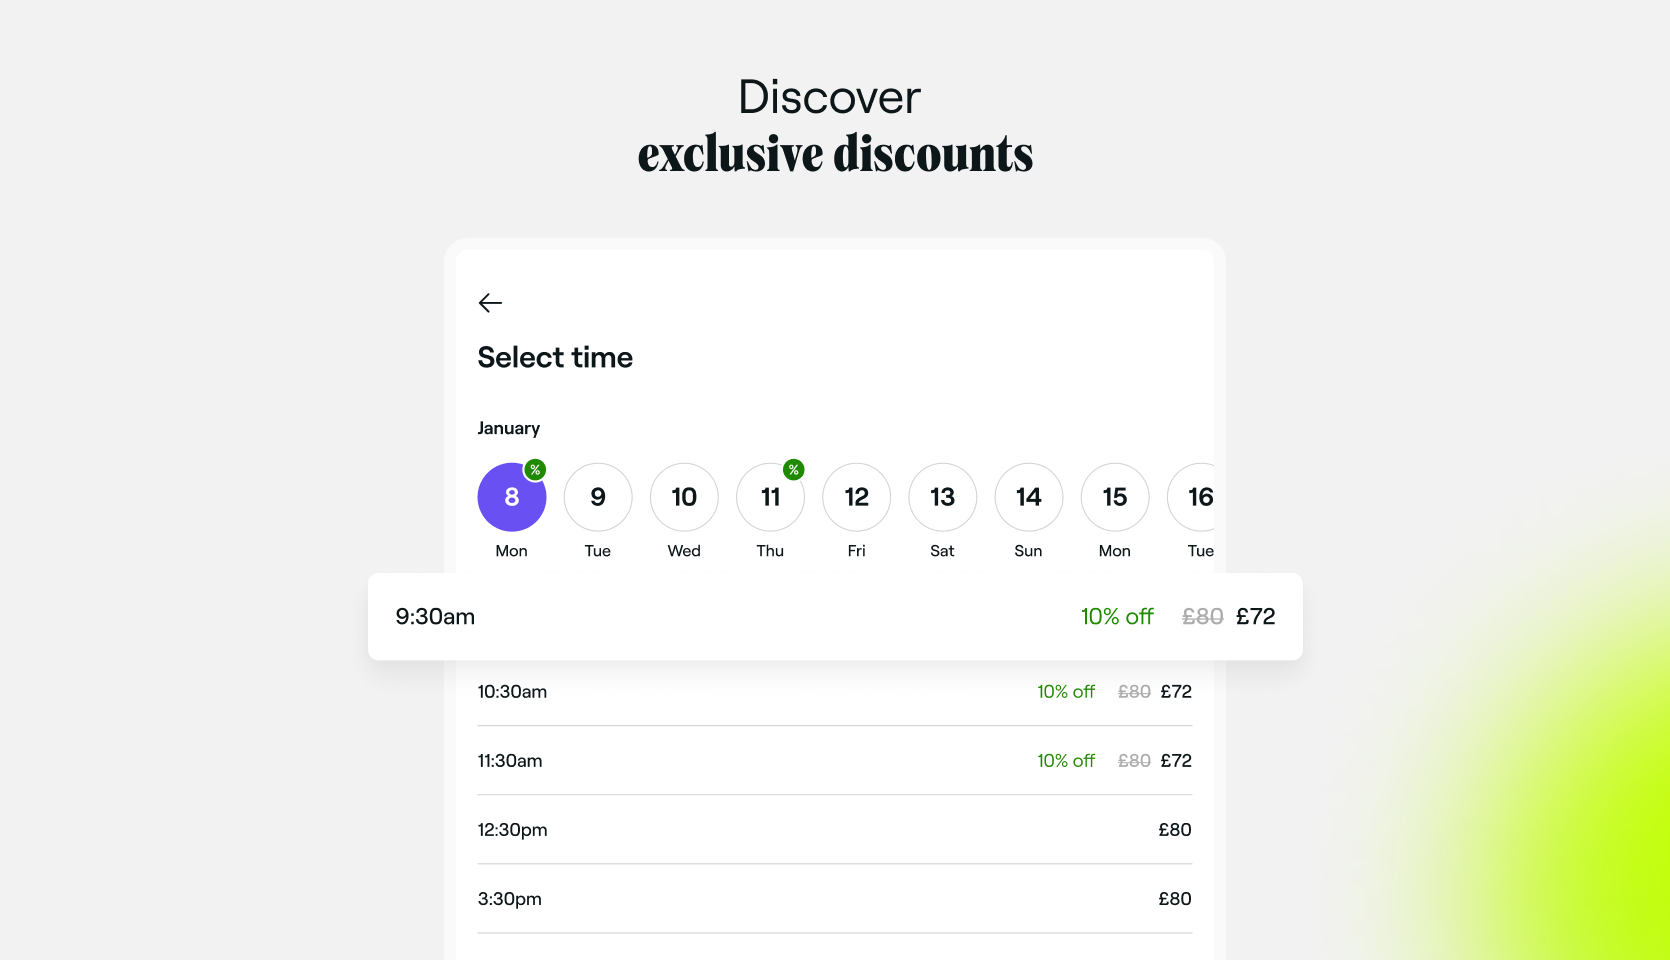Select Tuesday 9 date circle
Image resolution: width=1670 pixels, height=960 pixels.
coord(598,497)
